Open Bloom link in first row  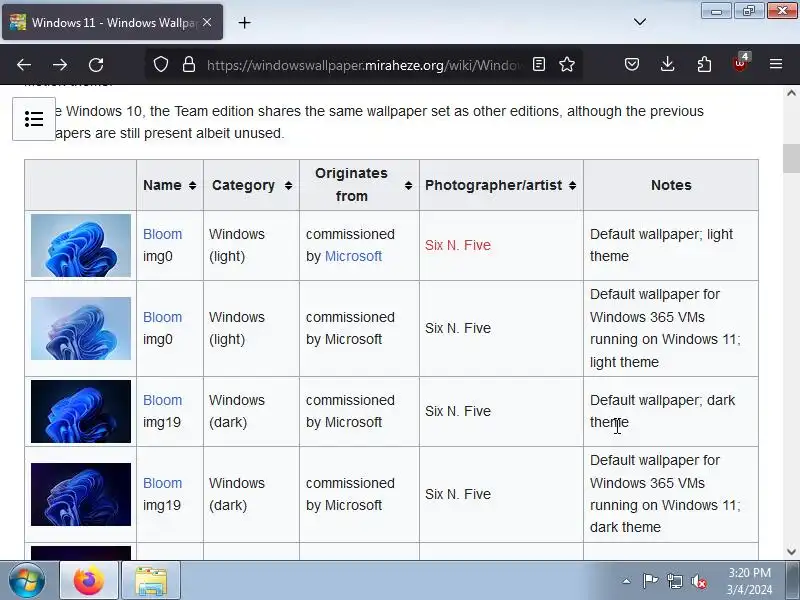(x=162, y=234)
